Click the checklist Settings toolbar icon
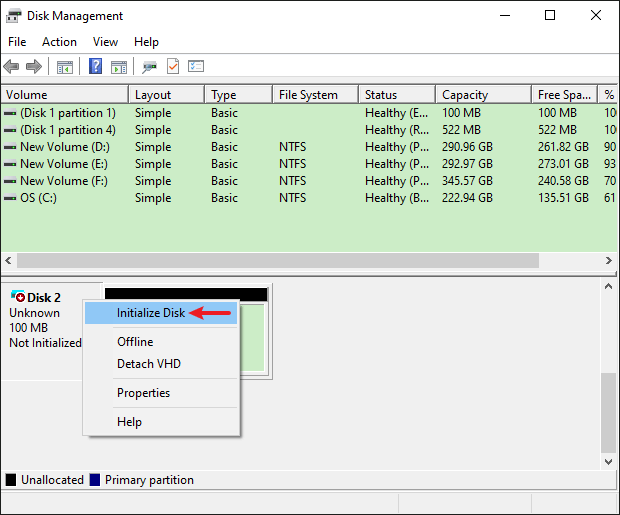This screenshot has height=515, width=620. (x=196, y=66)
